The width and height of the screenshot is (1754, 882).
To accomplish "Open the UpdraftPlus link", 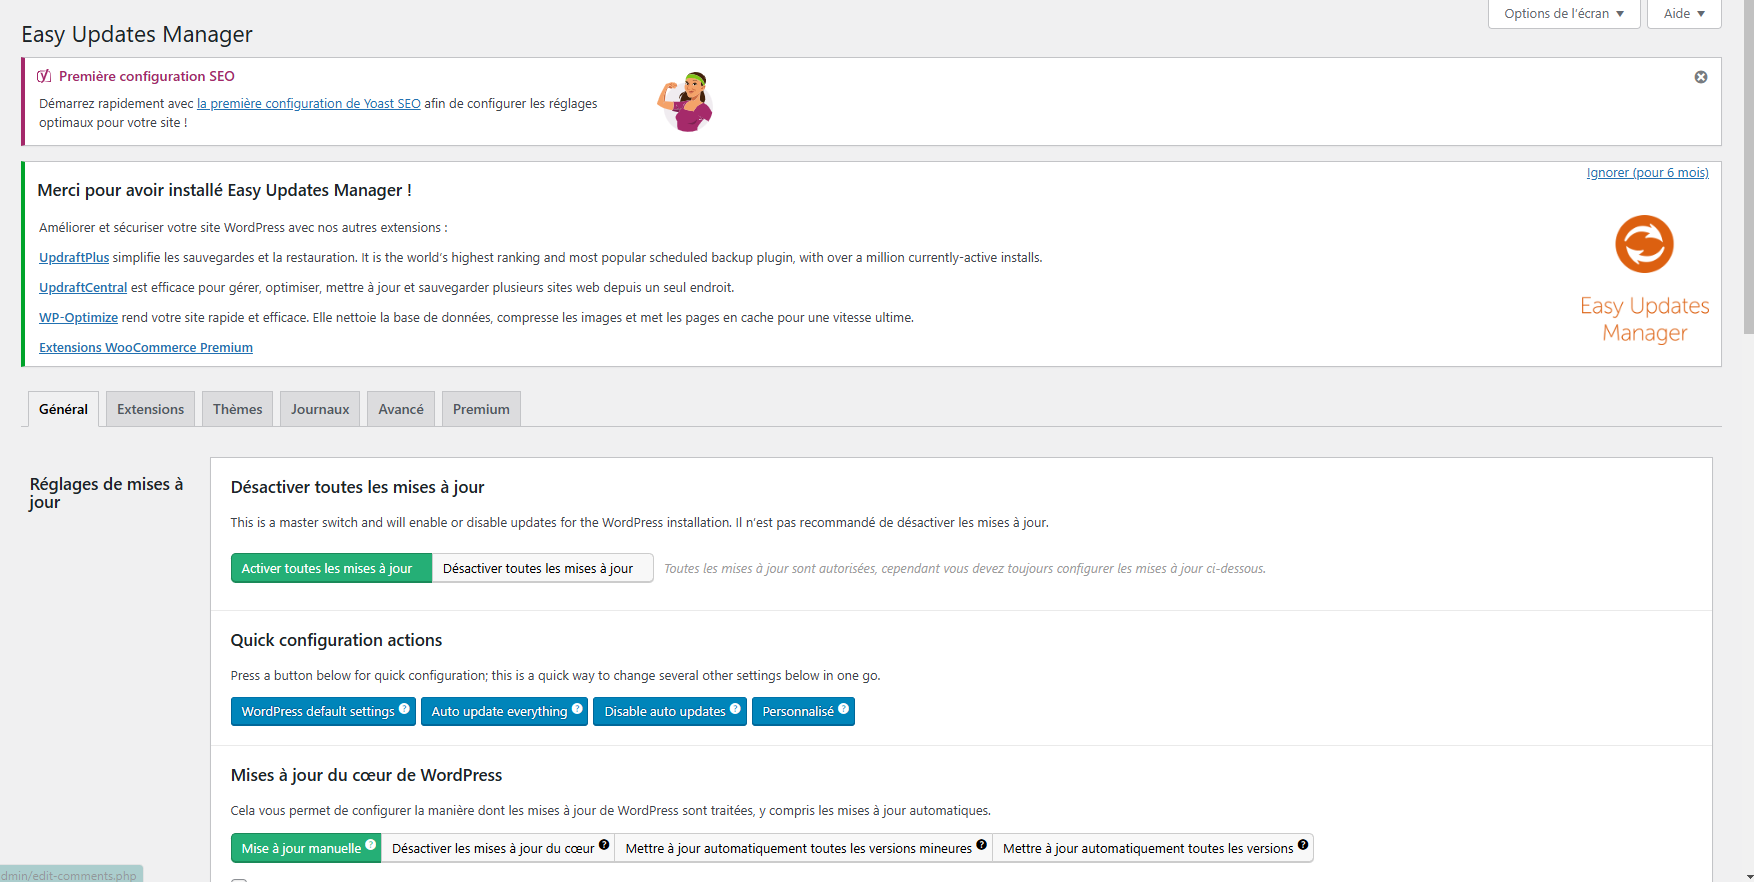I will coord(74,257).
